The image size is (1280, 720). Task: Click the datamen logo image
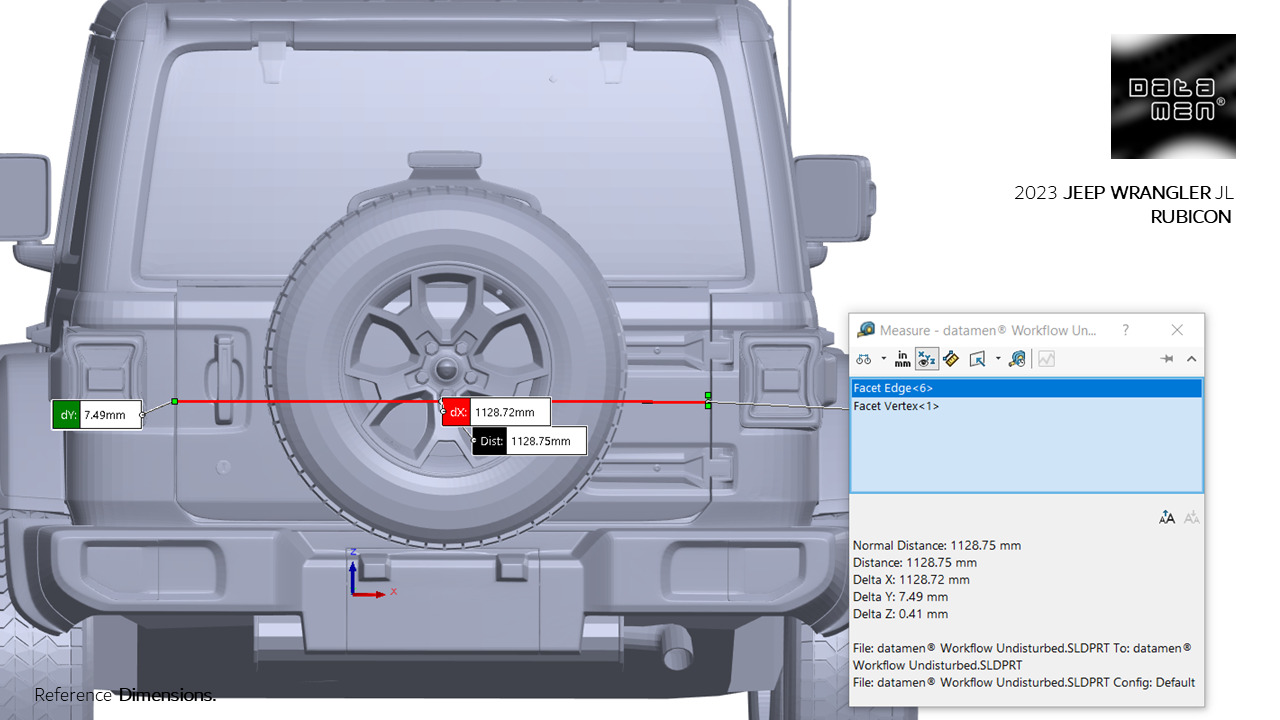pyautogui.click(x=1173, y=96)
